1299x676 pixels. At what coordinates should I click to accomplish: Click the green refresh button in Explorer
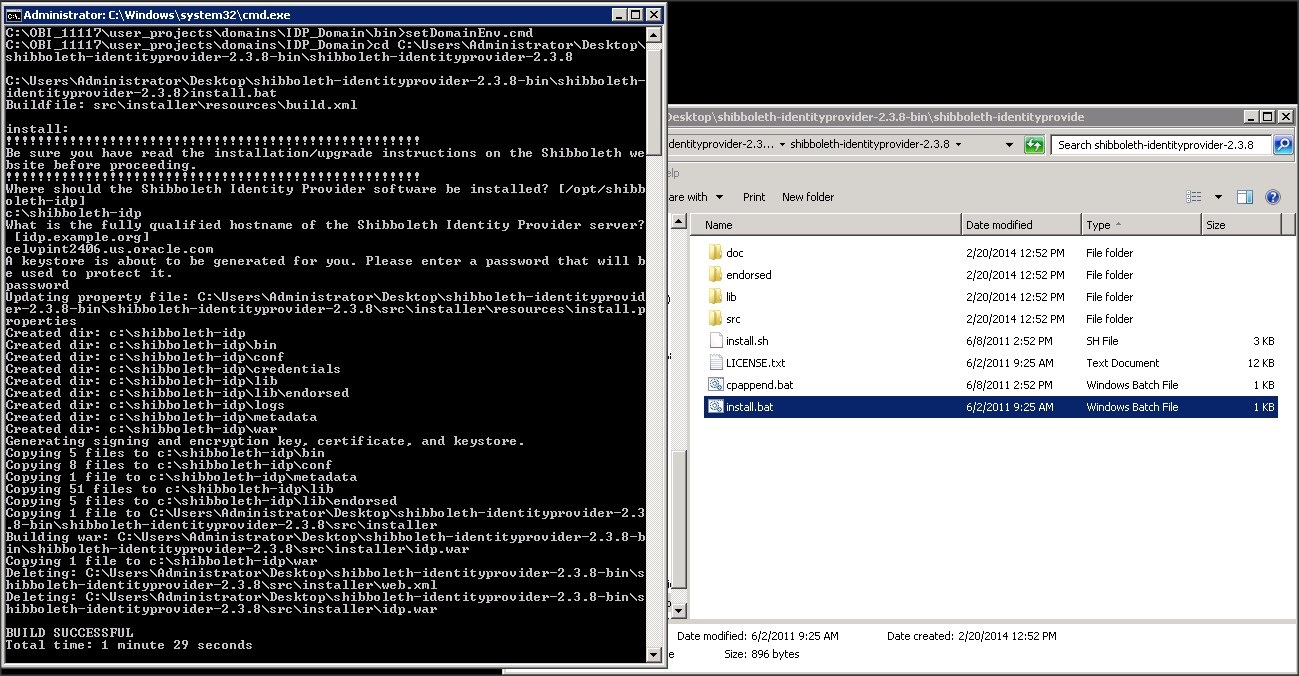(1035, 145)
